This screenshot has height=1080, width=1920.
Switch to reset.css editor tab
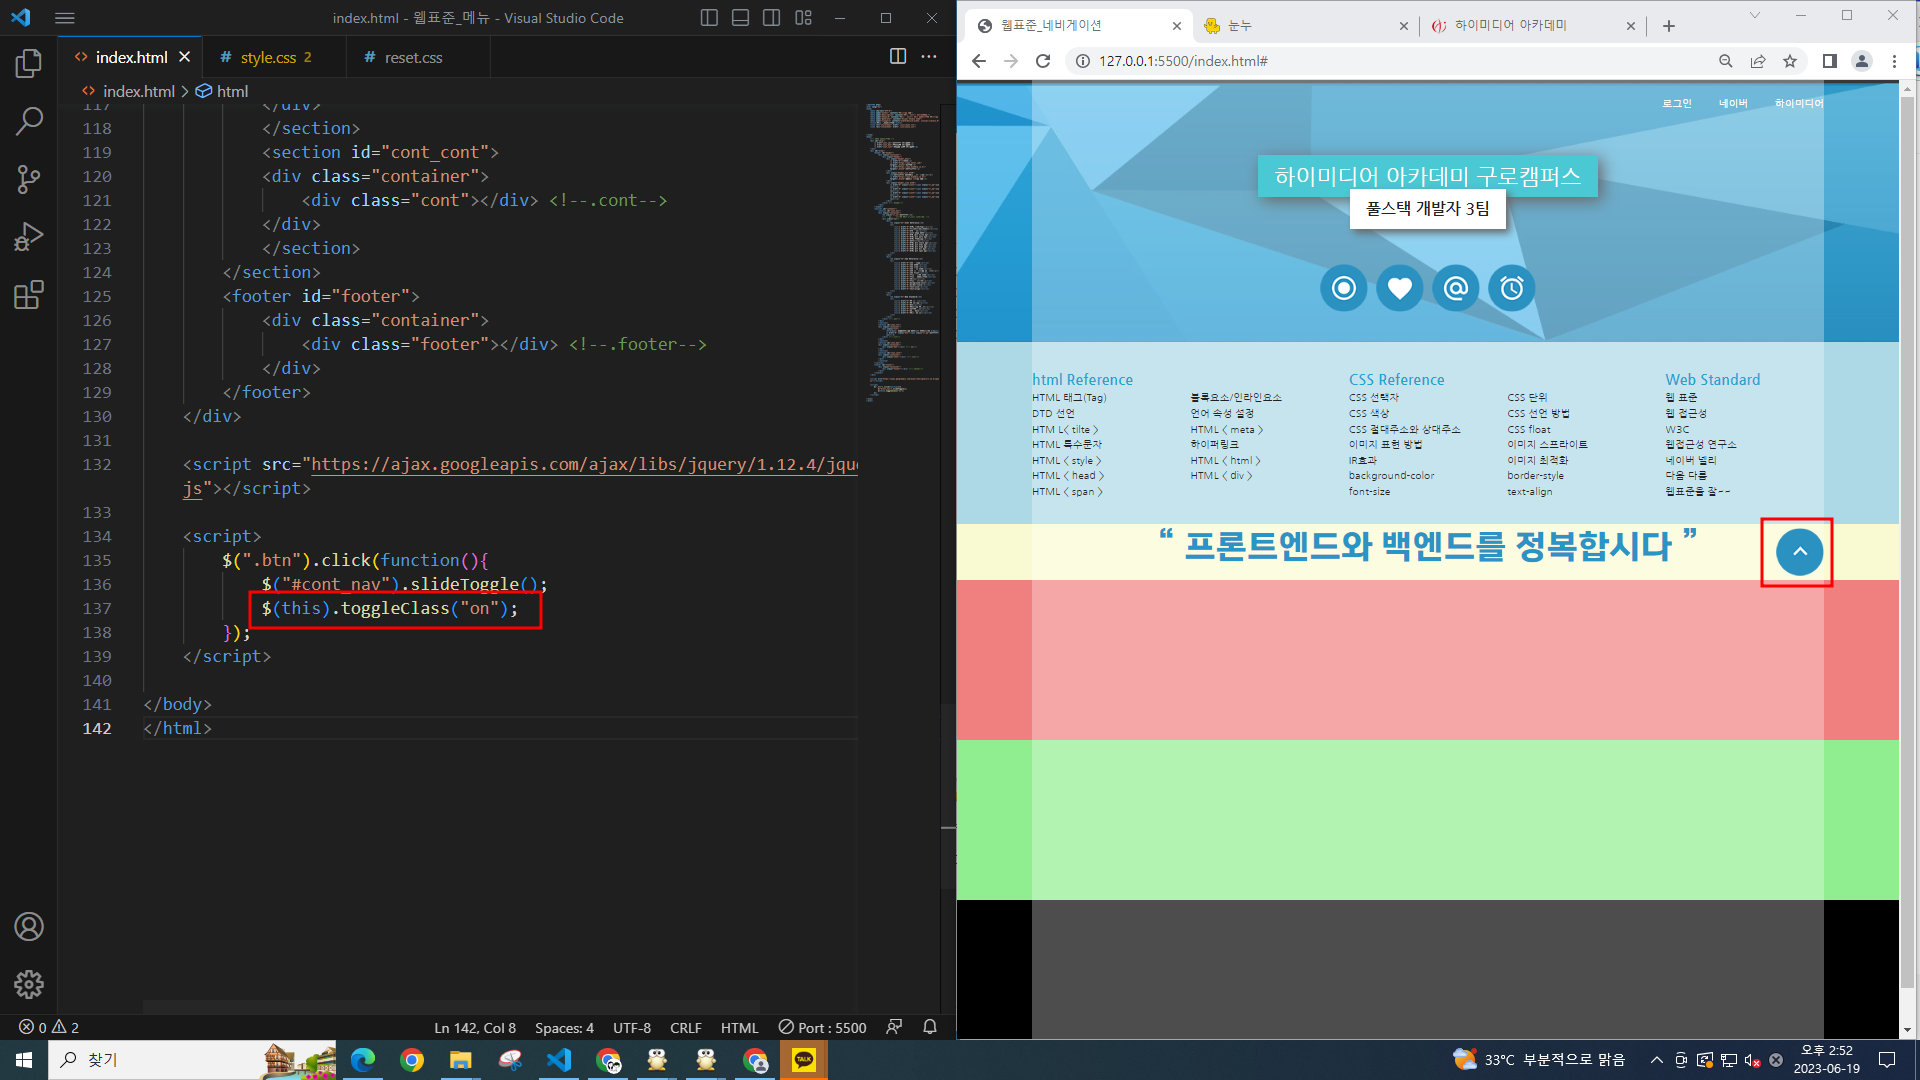pyautogui.click(x=413, y=58)
